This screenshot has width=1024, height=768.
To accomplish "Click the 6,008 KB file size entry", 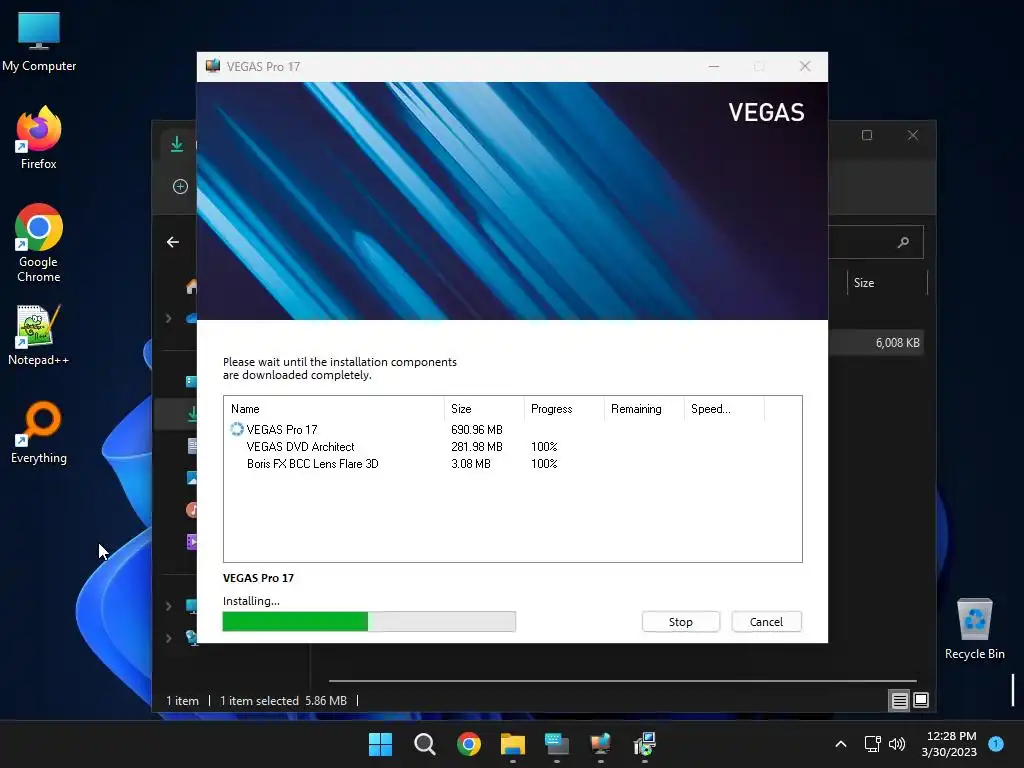I will pyautogui.click(x=897, y=343).
